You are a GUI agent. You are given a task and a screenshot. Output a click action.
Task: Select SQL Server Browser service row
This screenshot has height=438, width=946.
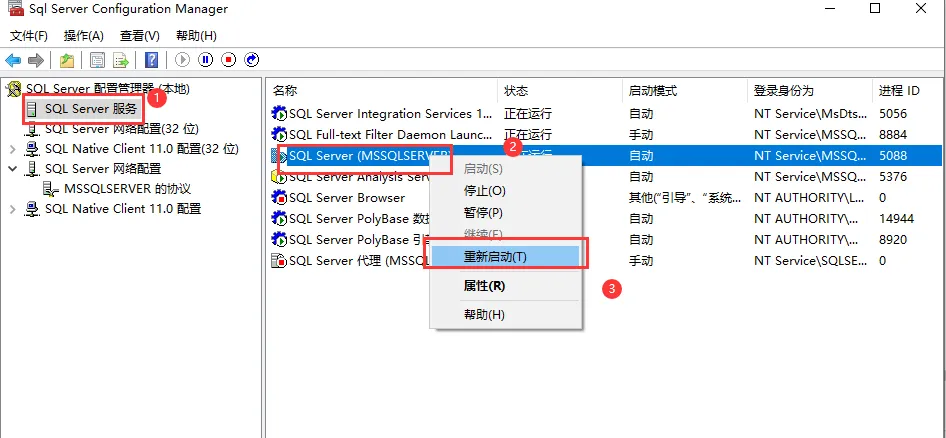pos(346,198)
